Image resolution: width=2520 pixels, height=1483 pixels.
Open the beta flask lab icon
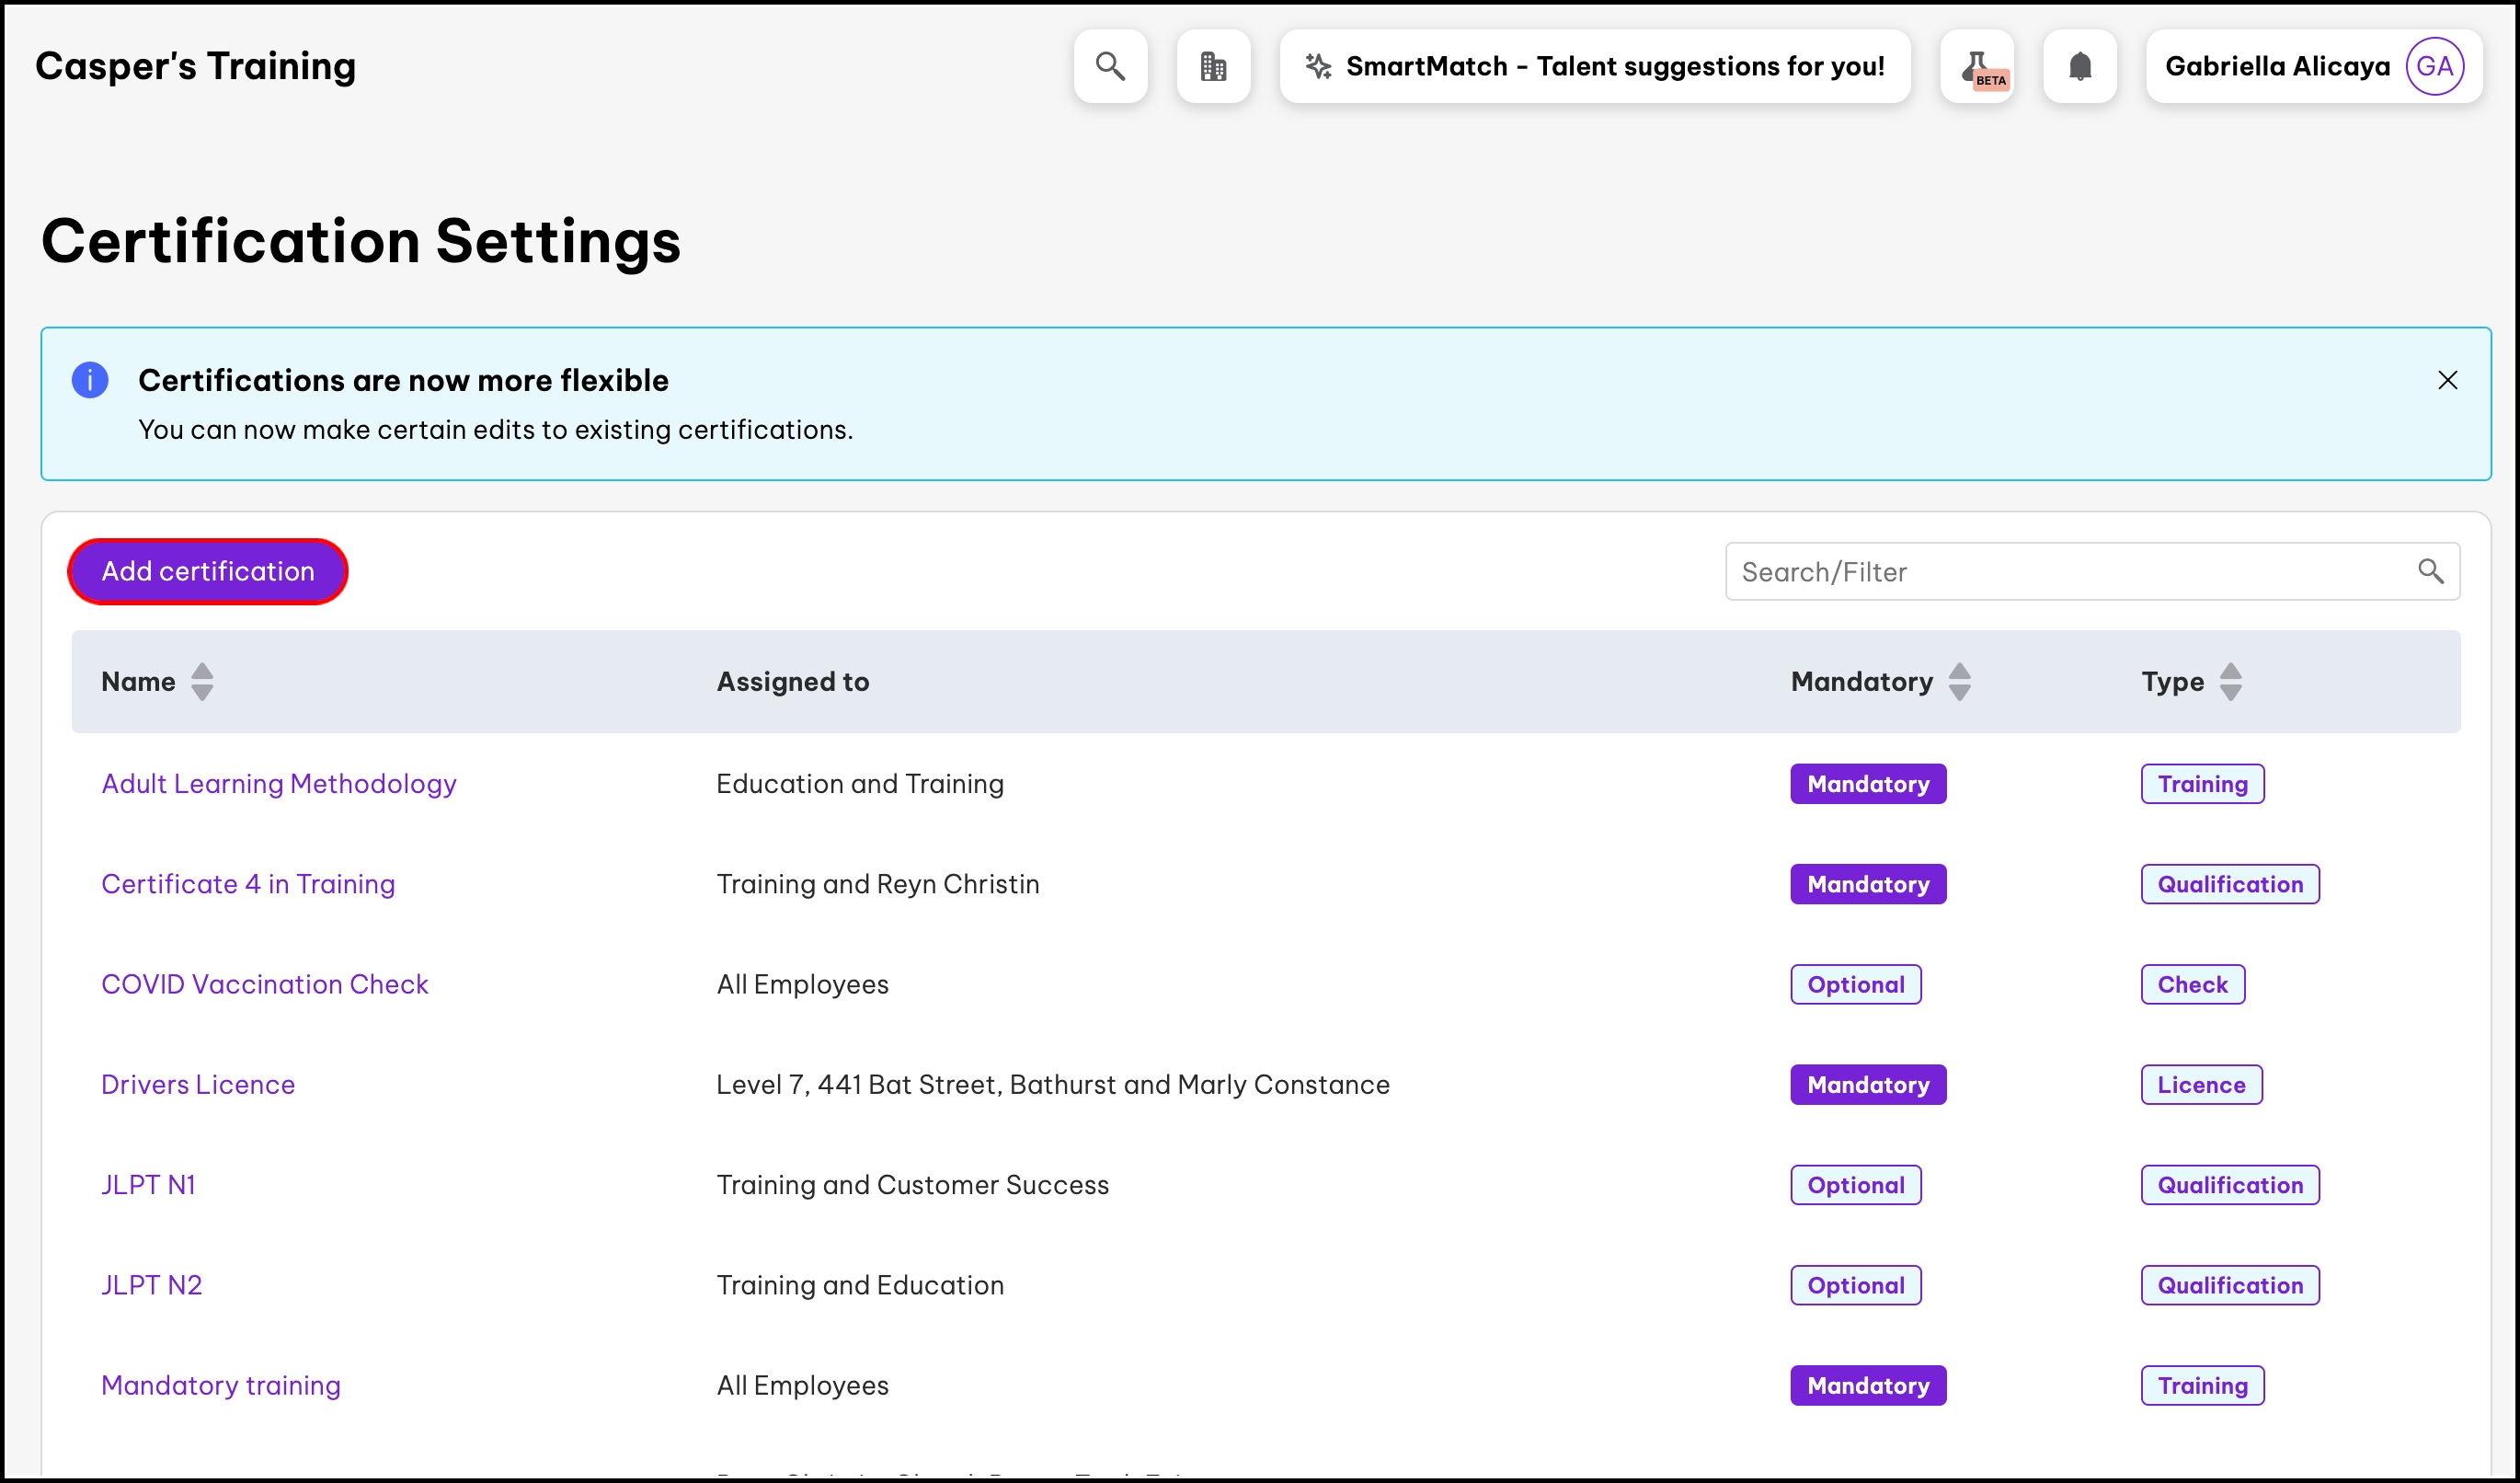[x=1977, y=66]
